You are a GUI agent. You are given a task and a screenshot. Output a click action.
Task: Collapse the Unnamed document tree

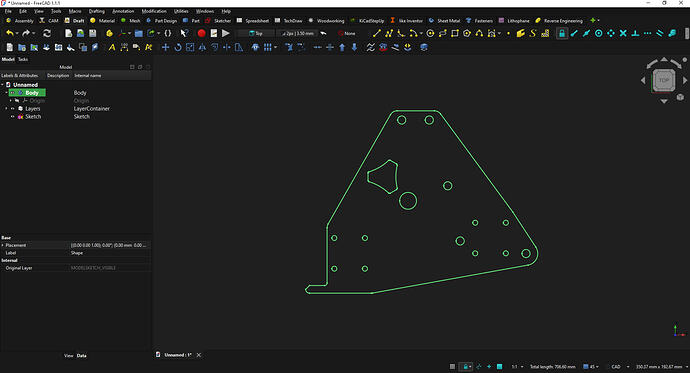pyautogui.click(x=3, y=85)
